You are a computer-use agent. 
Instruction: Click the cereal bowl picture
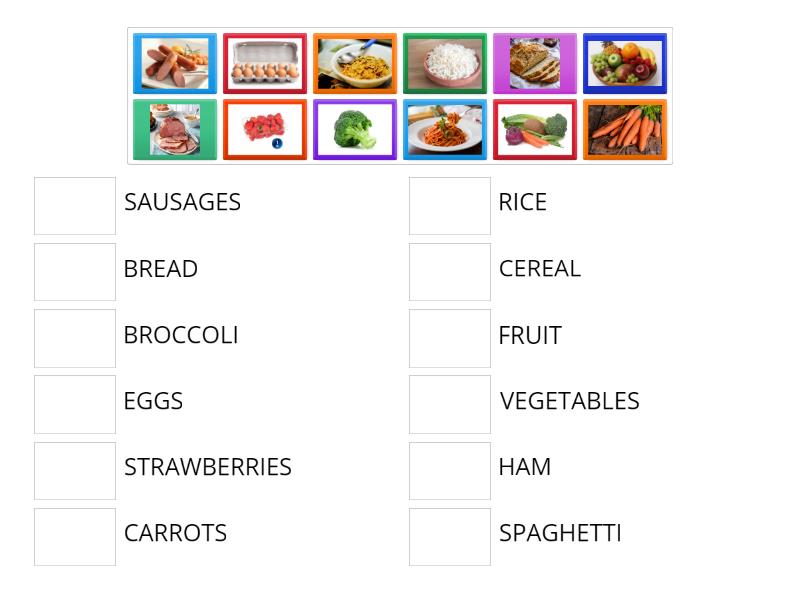click(x=354, y=63)
